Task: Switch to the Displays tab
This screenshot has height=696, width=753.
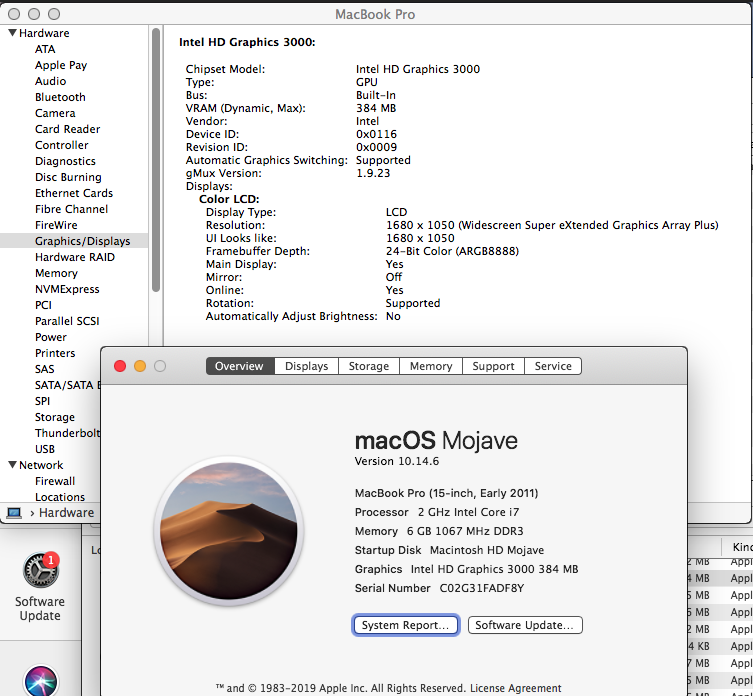Action: pyautogui.click(x=306, y=366)
